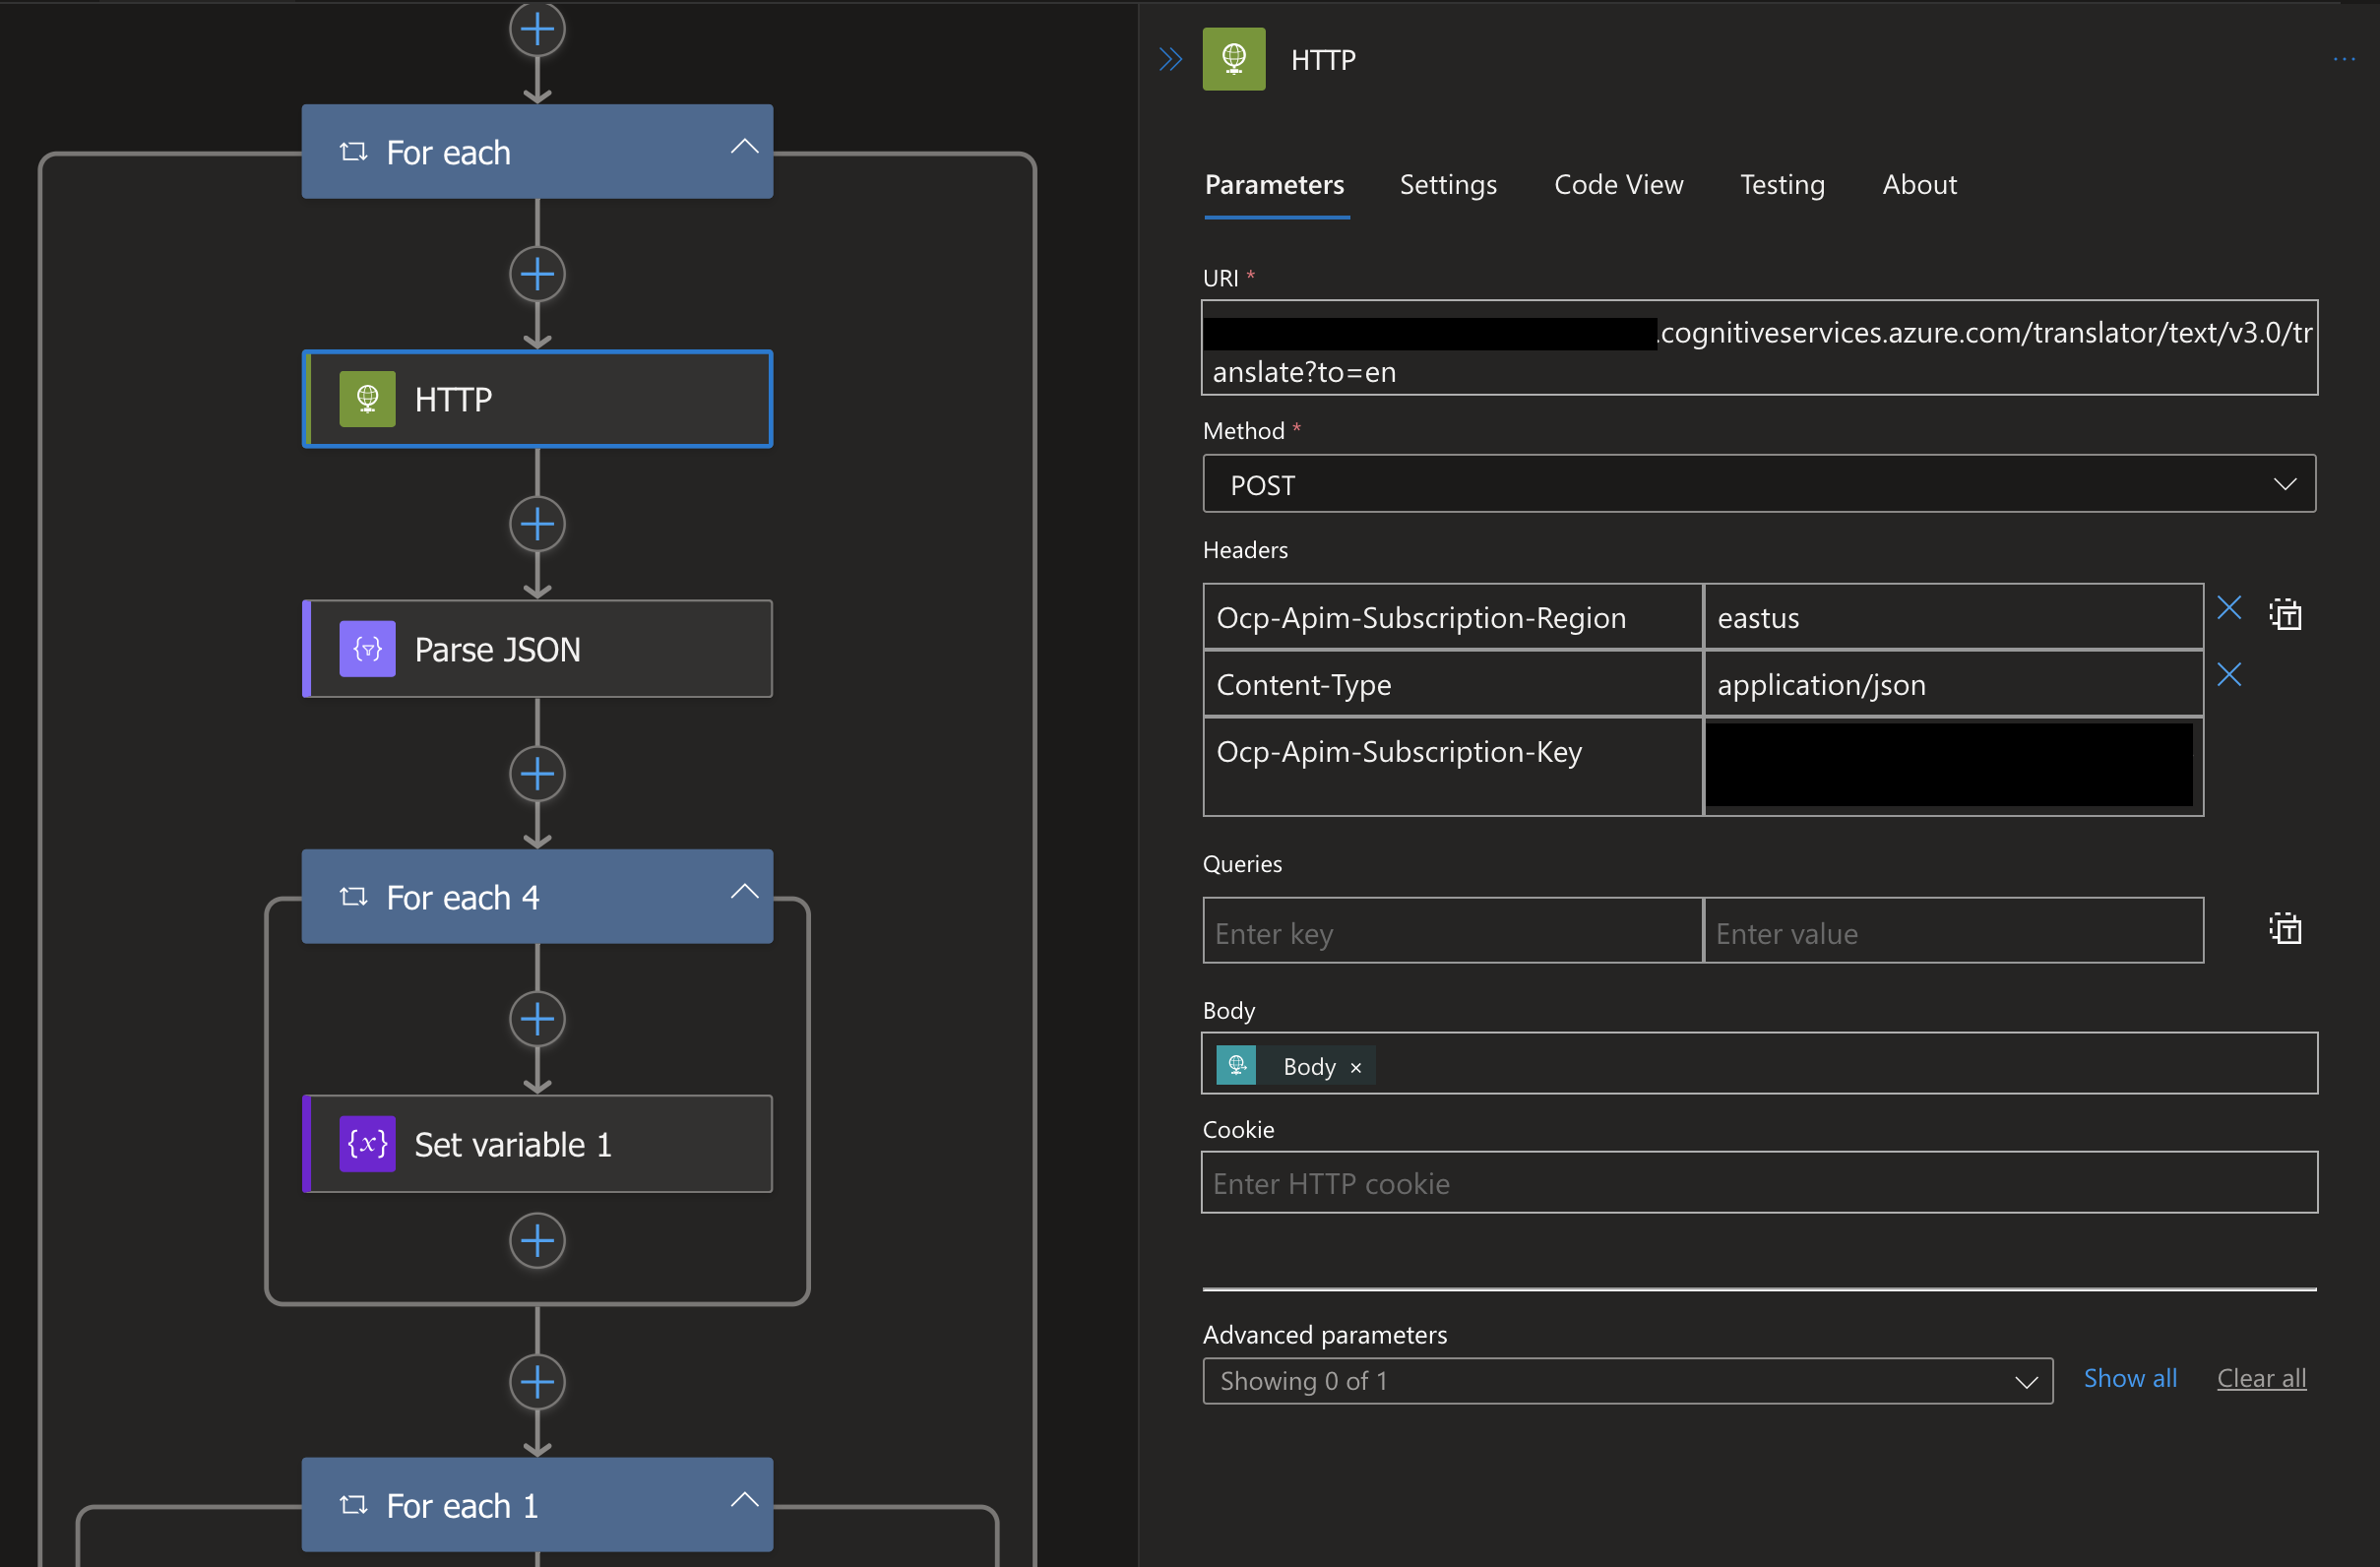This screenshot has width=2380, height=1567.
Task: Switch Headers to text mode icon
Action: pos(2285,614)
